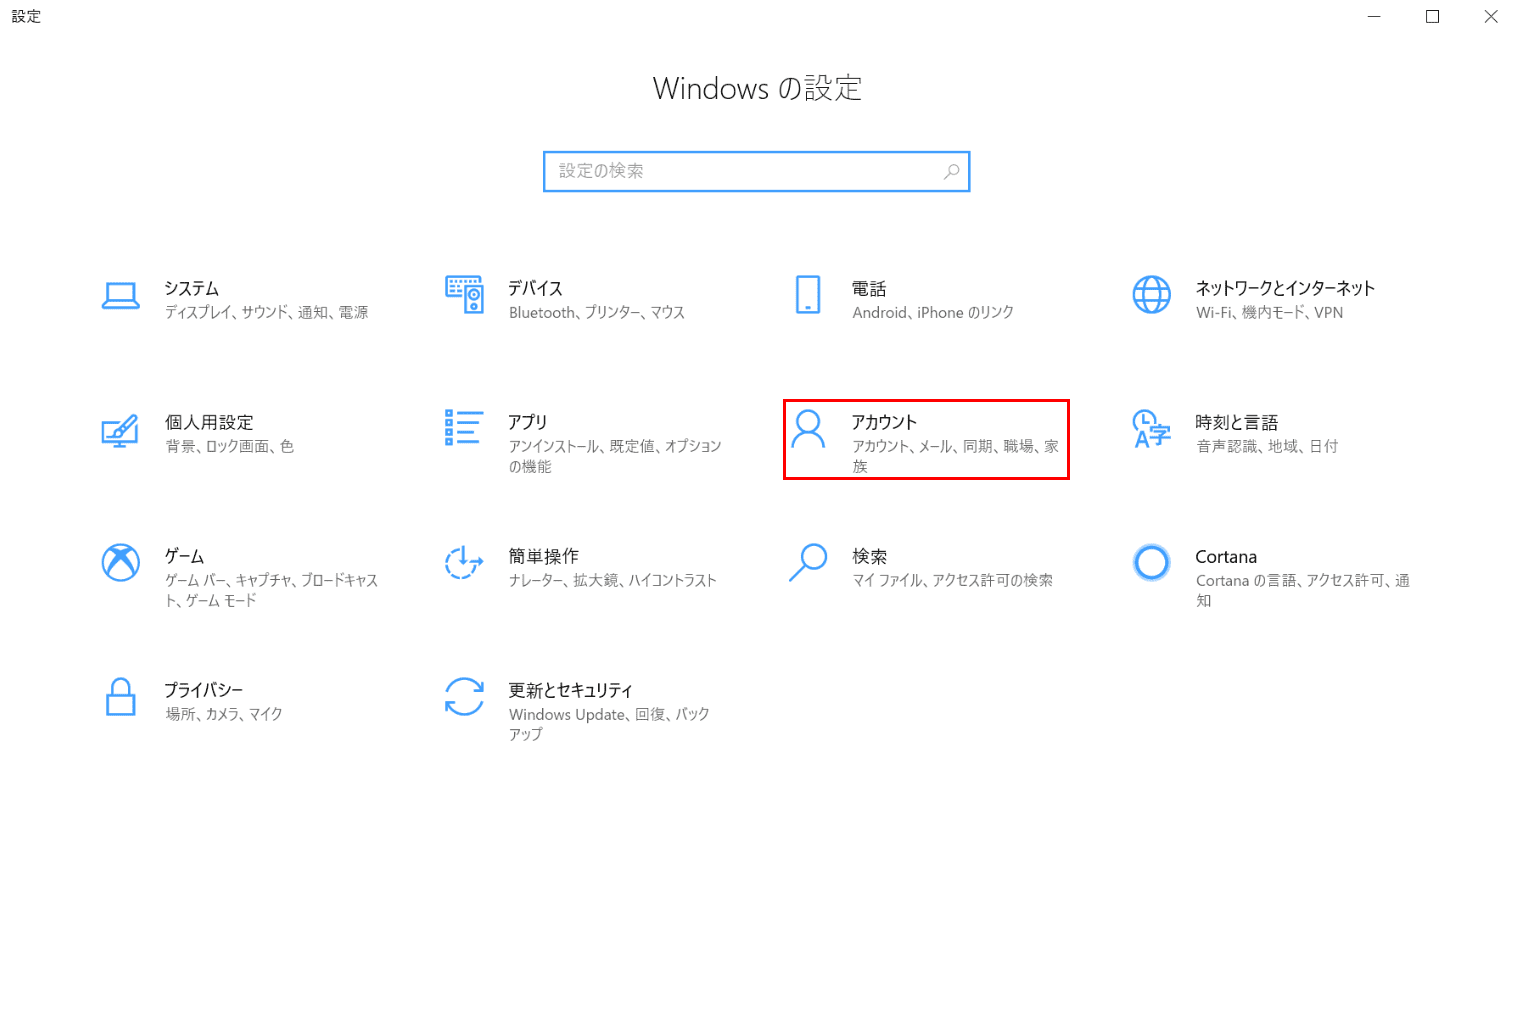The width and height of the screenshot is (1516, 1025).
Task: Maximize the 設定 window
Action: (1432, 17)
